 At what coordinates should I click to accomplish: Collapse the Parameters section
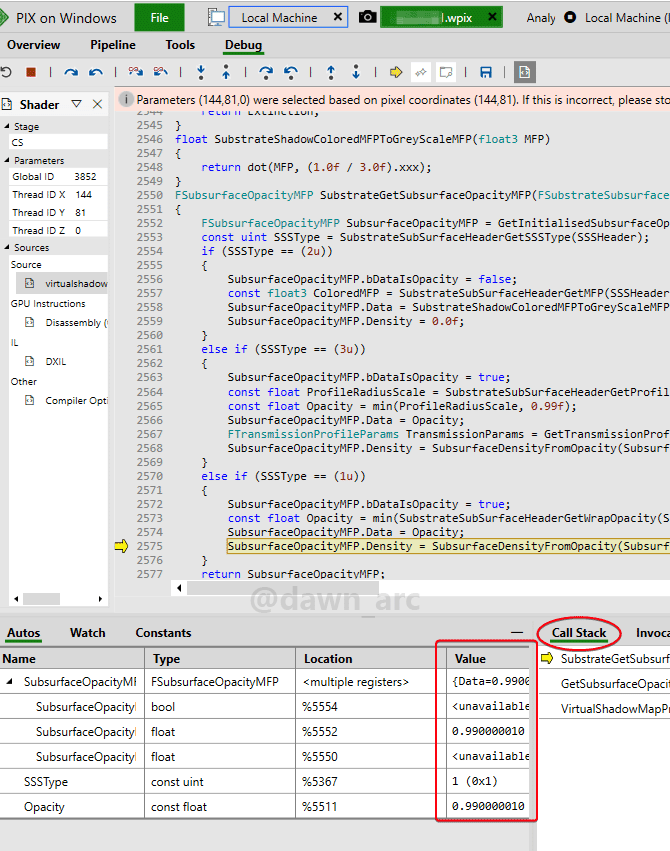[x=7, y=160]
